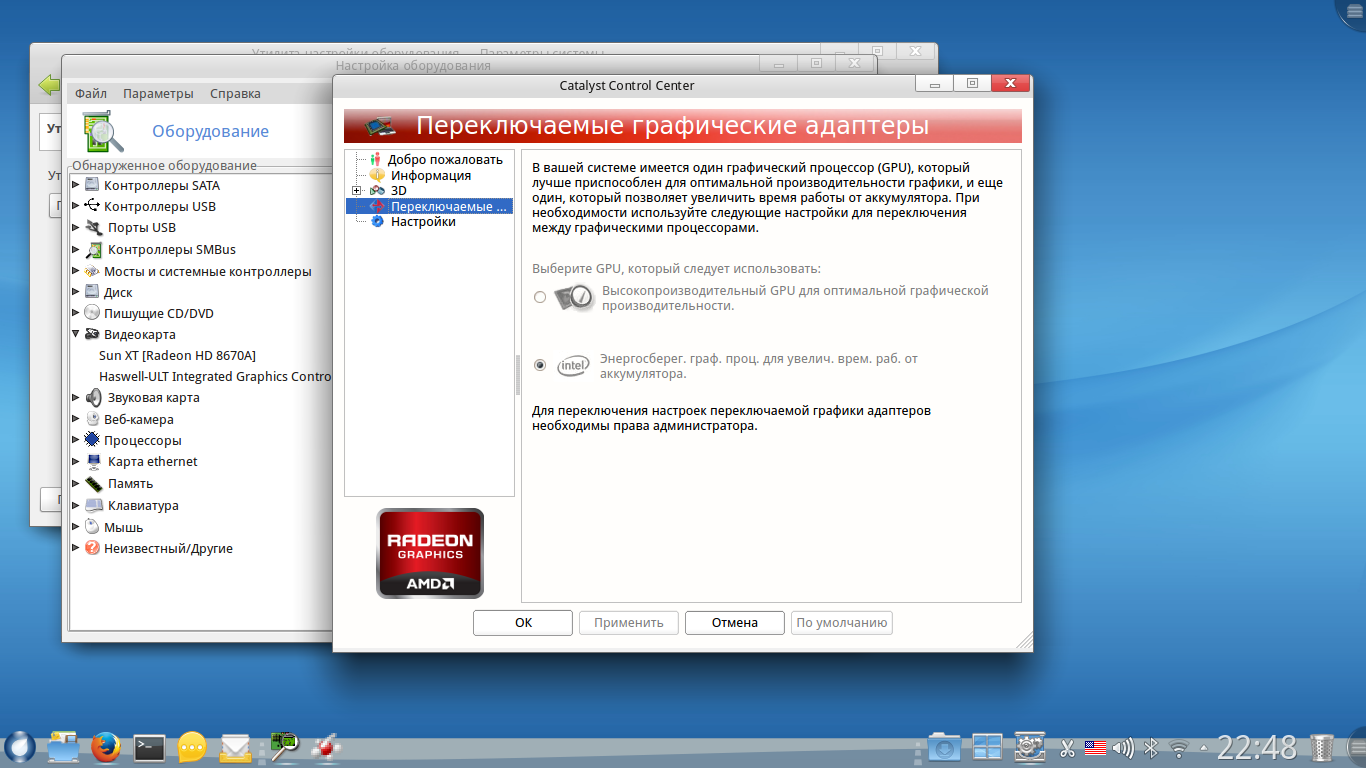Click the keyboard icon in hardware list
This screenshot has height=768, width=1366.
click(x=93, y=505)
